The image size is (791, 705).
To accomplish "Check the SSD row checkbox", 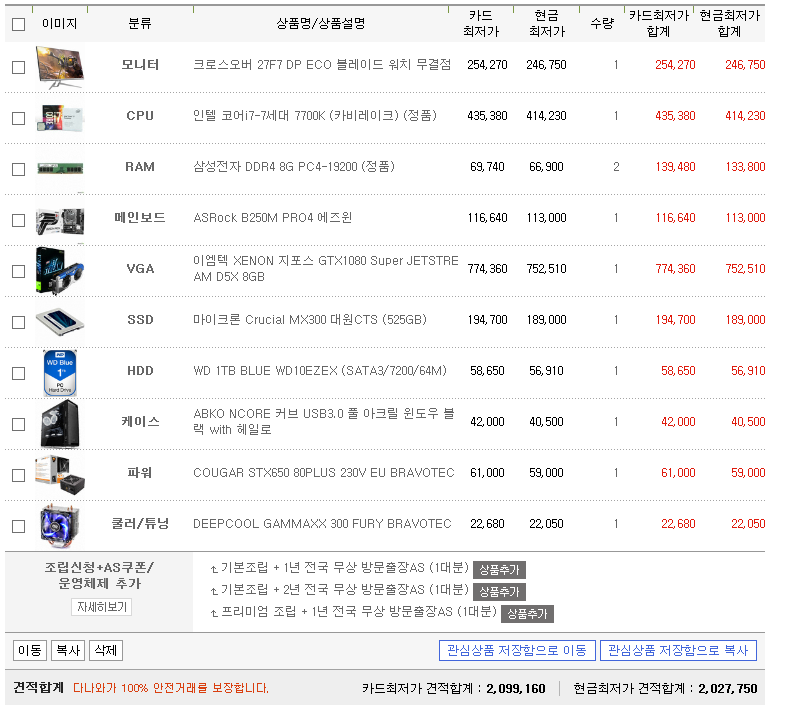I will click(x=19, y=322).
